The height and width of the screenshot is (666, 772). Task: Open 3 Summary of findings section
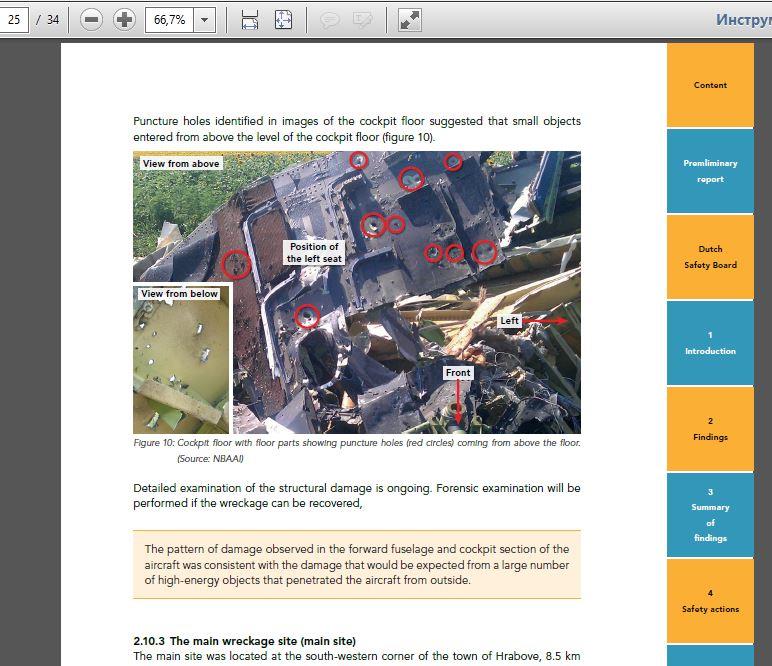click(710, 515)
